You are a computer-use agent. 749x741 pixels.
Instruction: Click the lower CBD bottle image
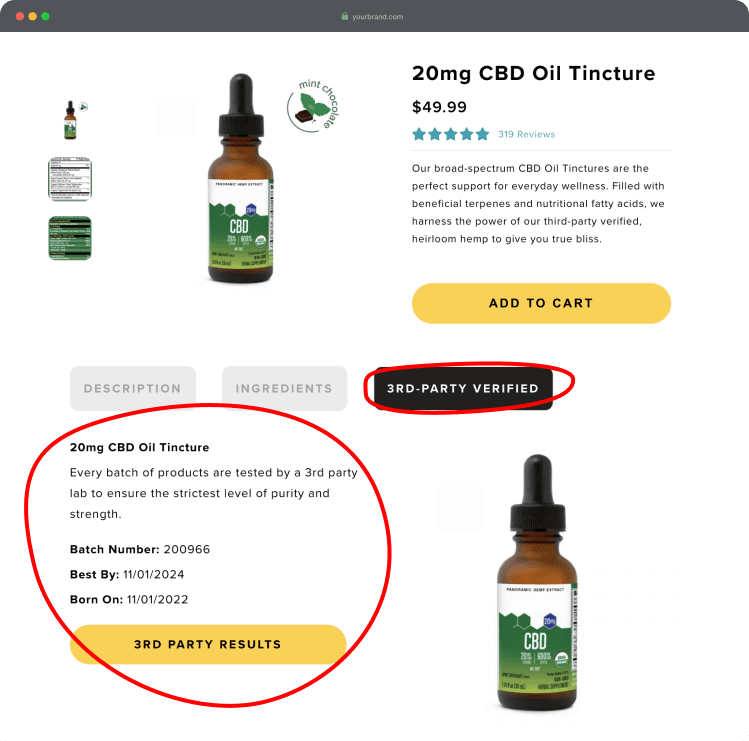(537, 582)
